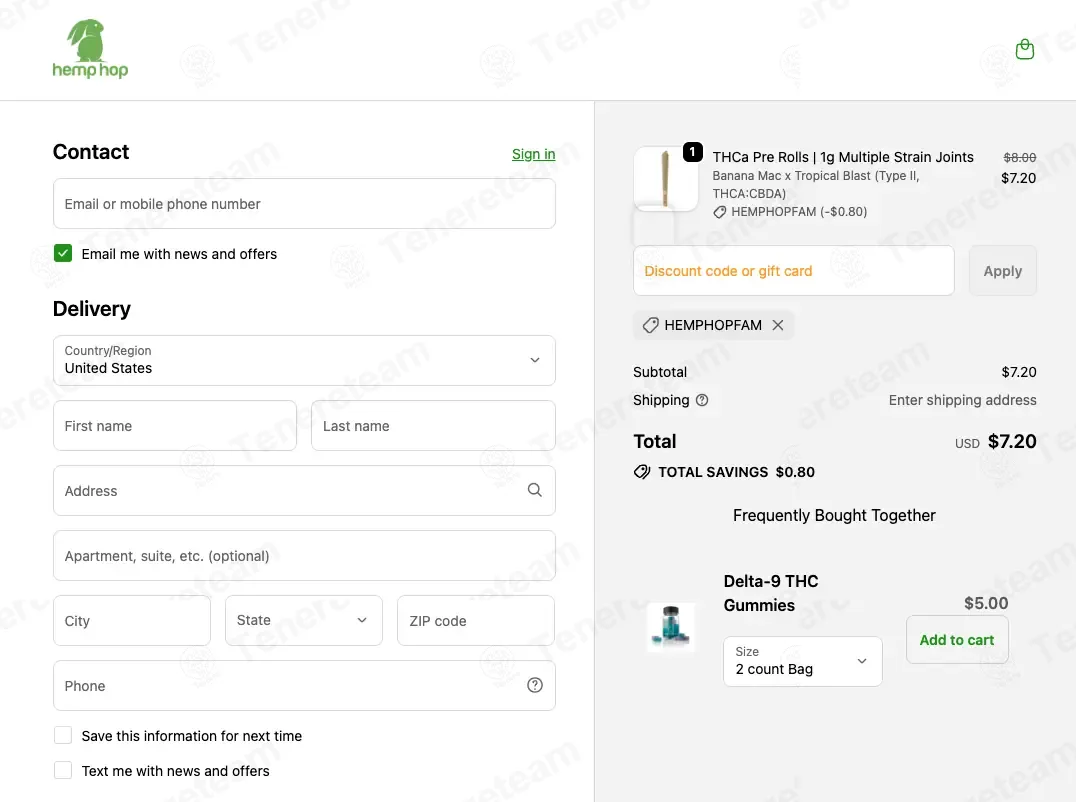Focus the Last name field
Viewport: 1076px width, 802px height.
pos(433,425)
